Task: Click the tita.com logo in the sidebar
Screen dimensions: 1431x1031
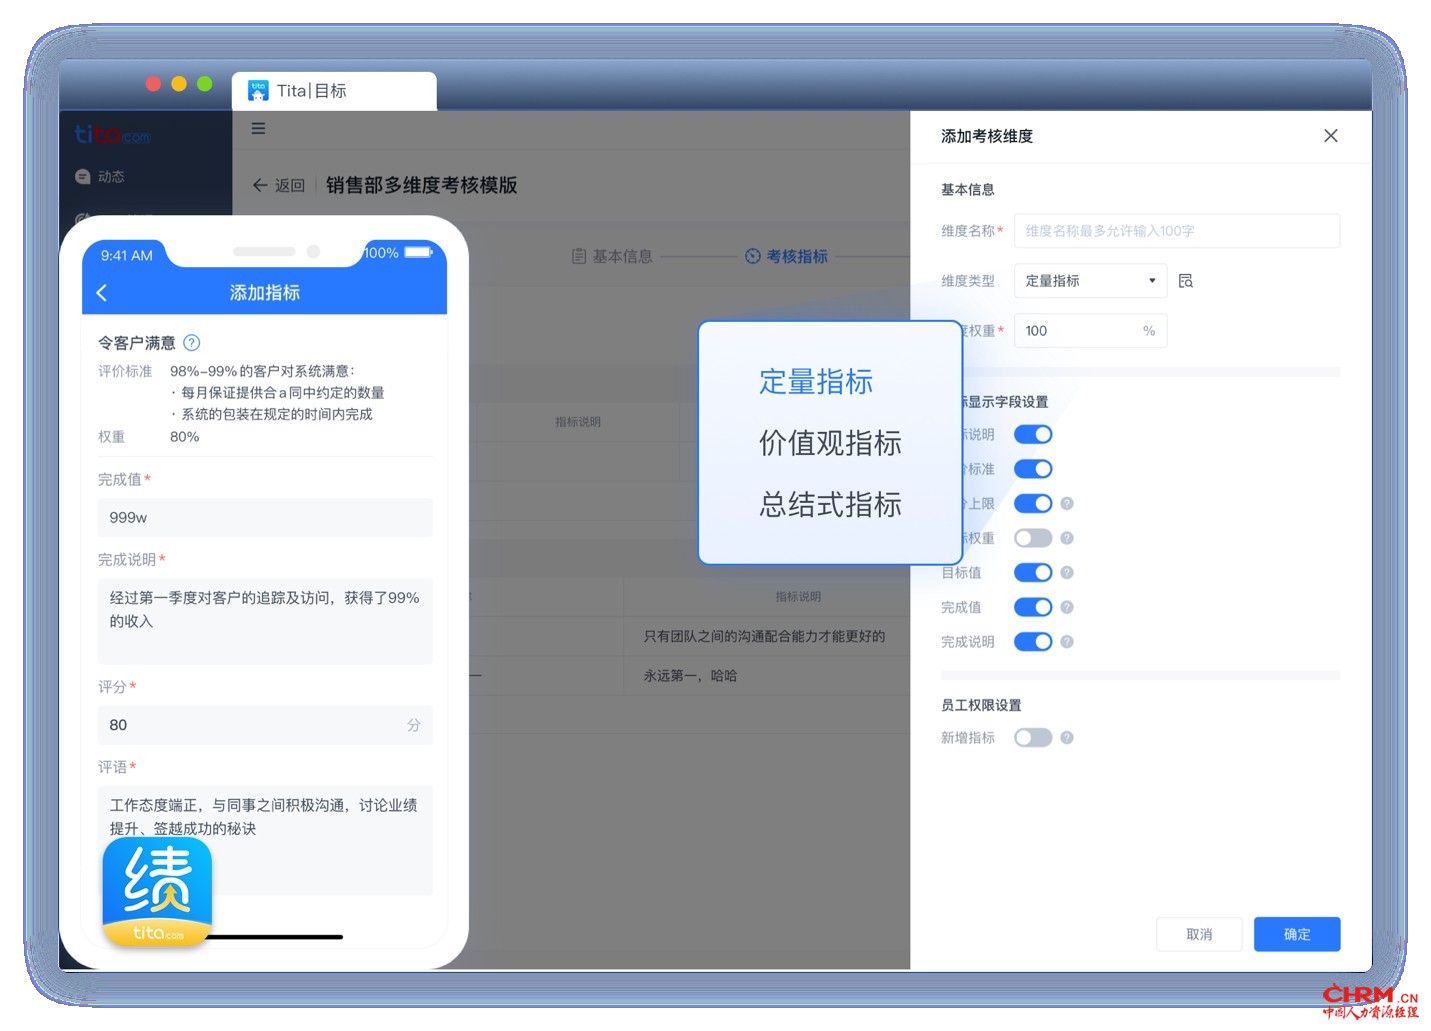Action: coord(112,134)
